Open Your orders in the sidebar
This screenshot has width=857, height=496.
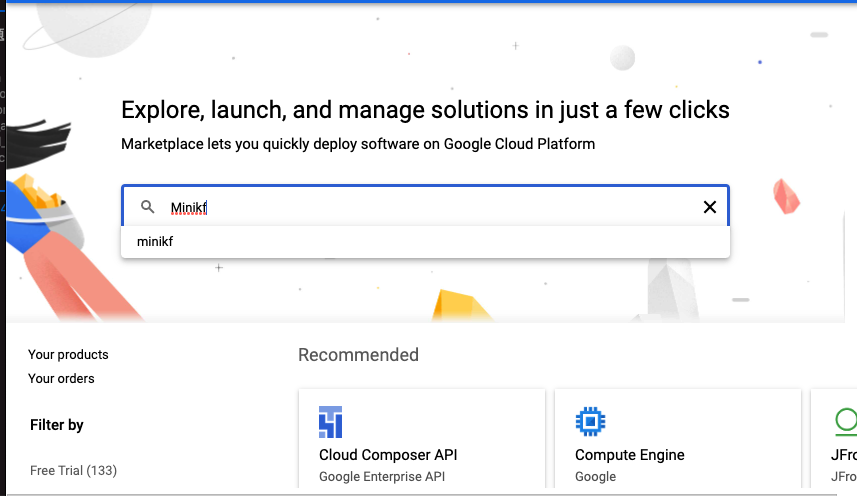[61, 378]
